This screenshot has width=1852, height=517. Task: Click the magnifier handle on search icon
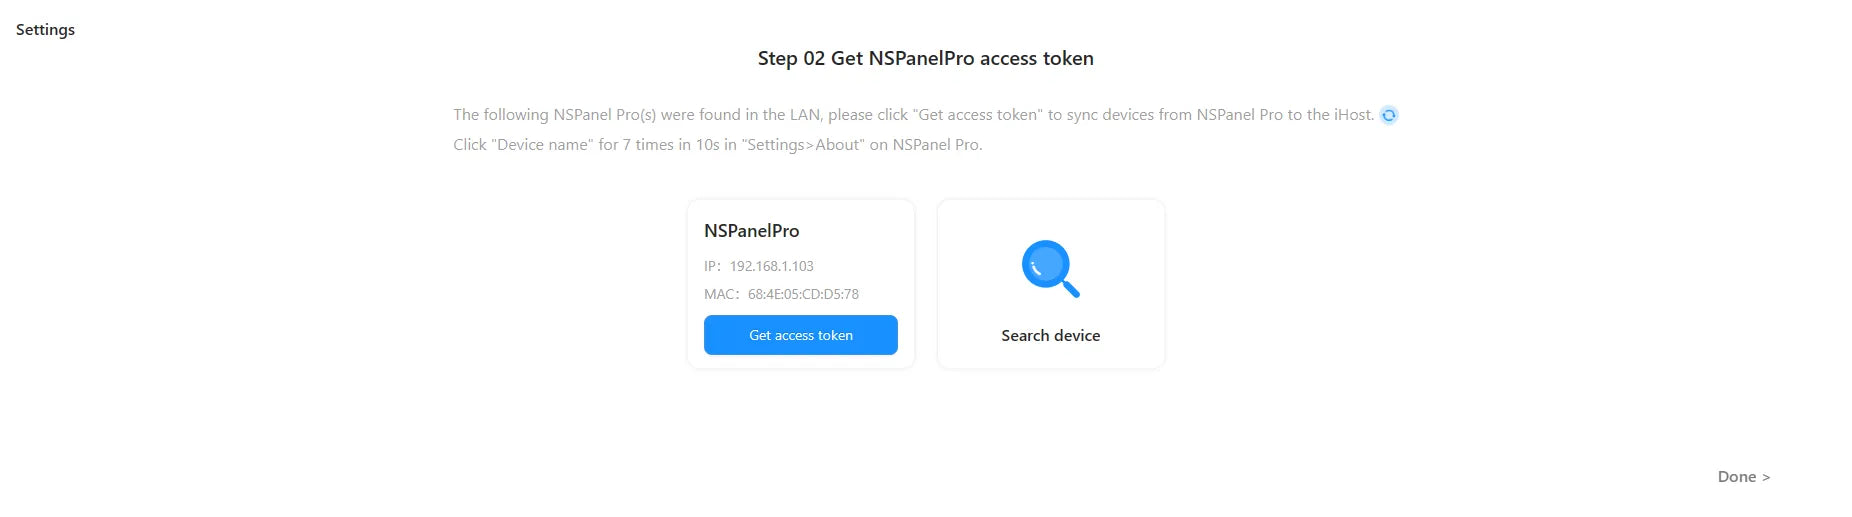click(x=1070, y=288)
